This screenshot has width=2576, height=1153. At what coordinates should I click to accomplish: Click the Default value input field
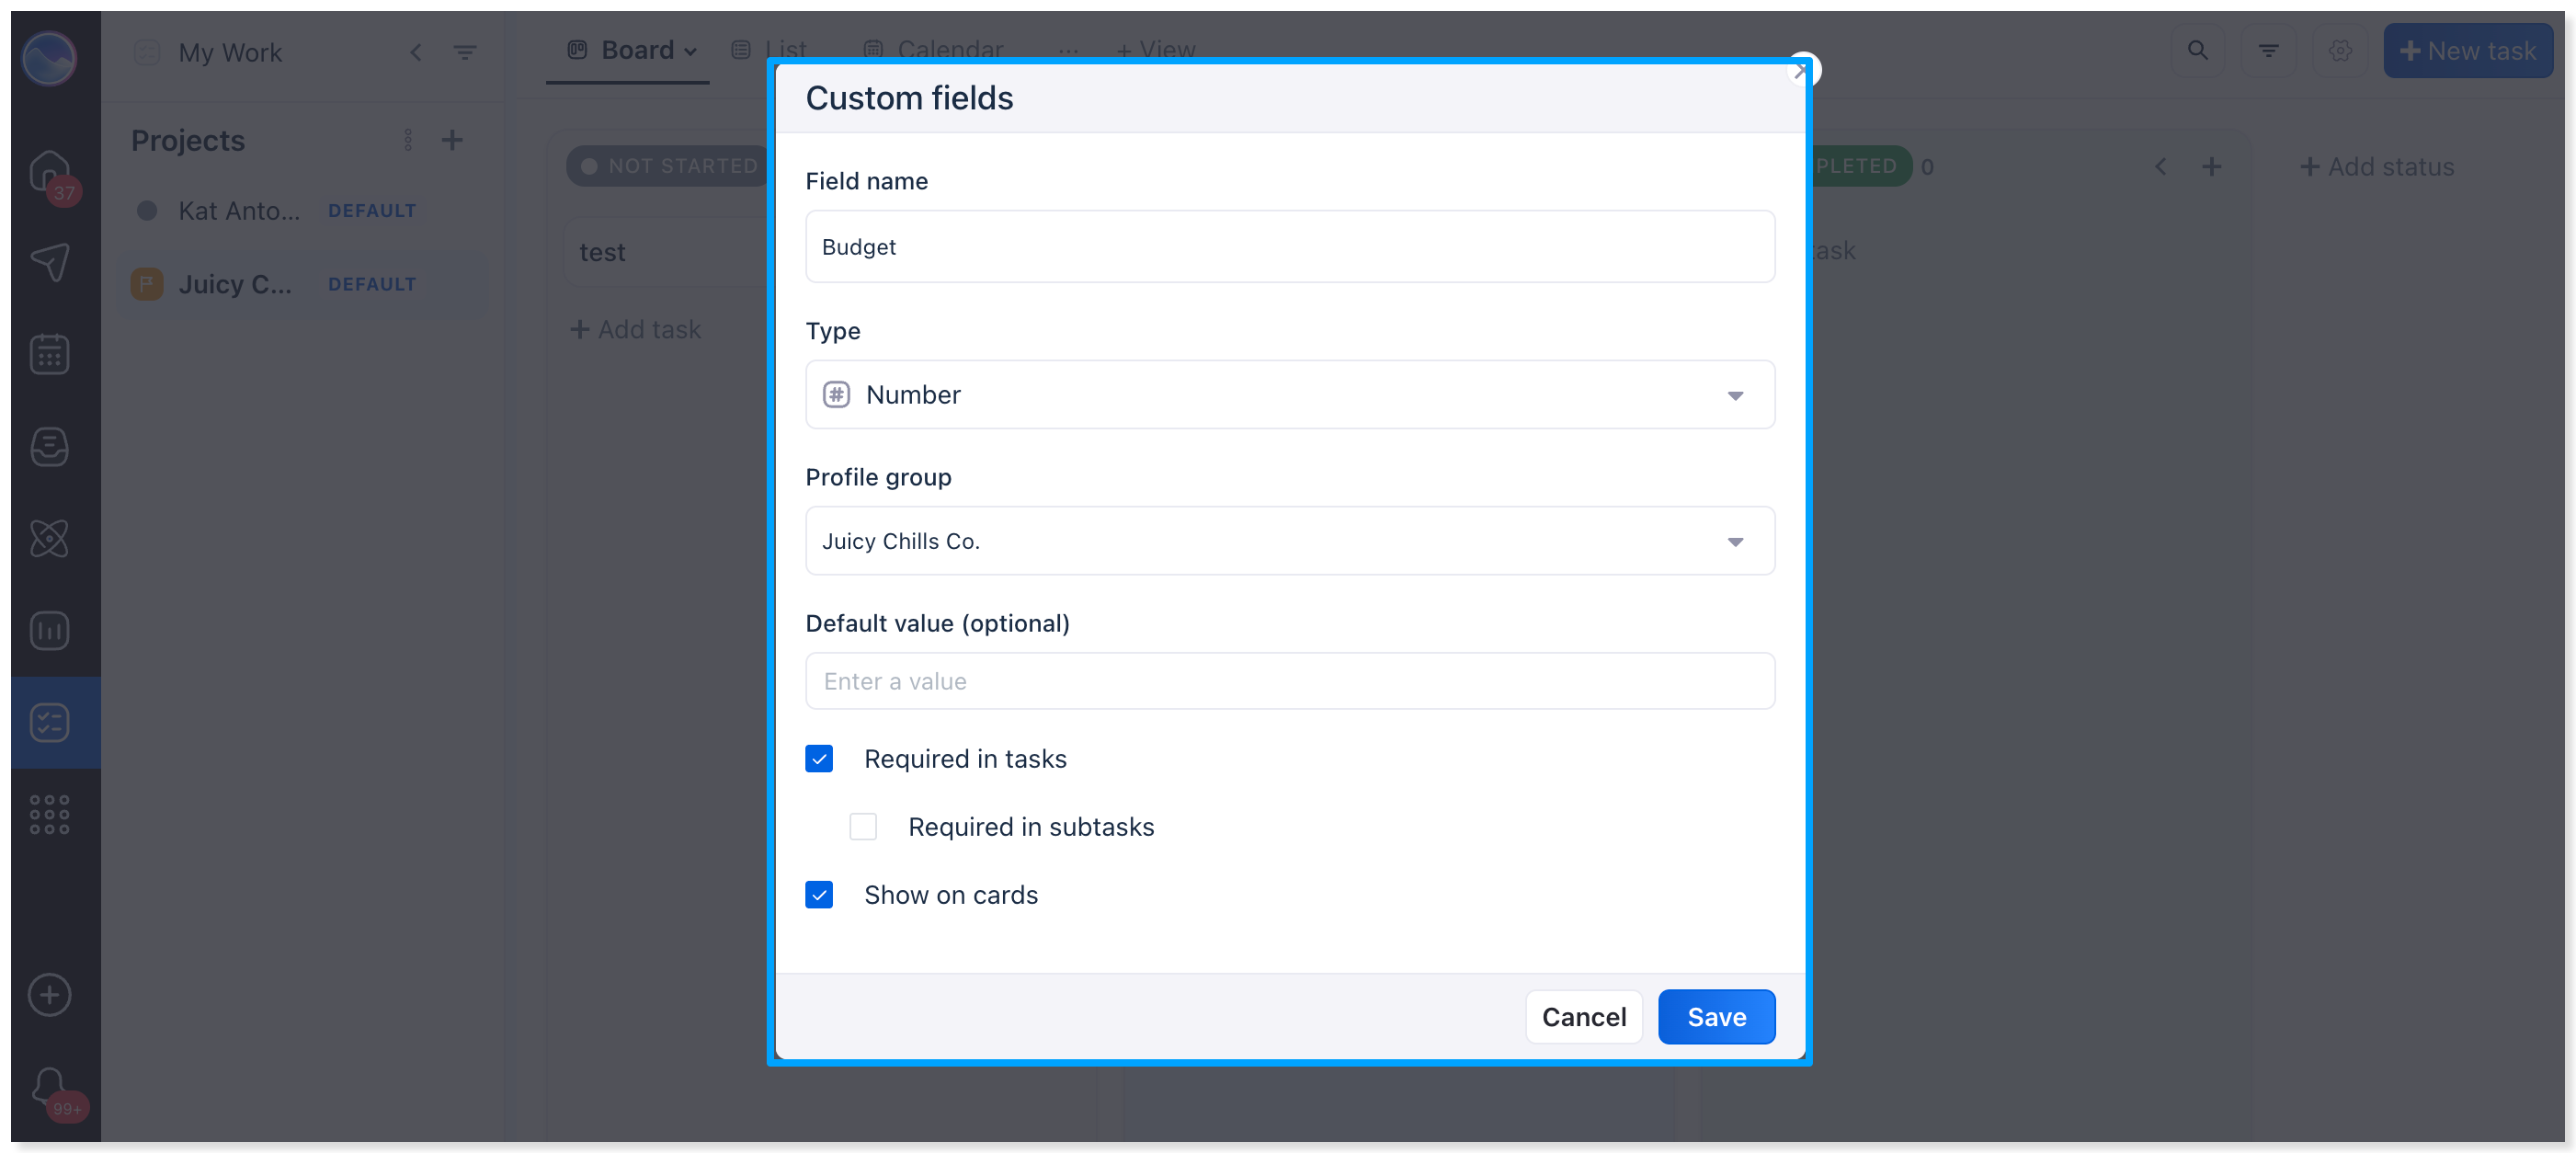tap(1290, 681)
